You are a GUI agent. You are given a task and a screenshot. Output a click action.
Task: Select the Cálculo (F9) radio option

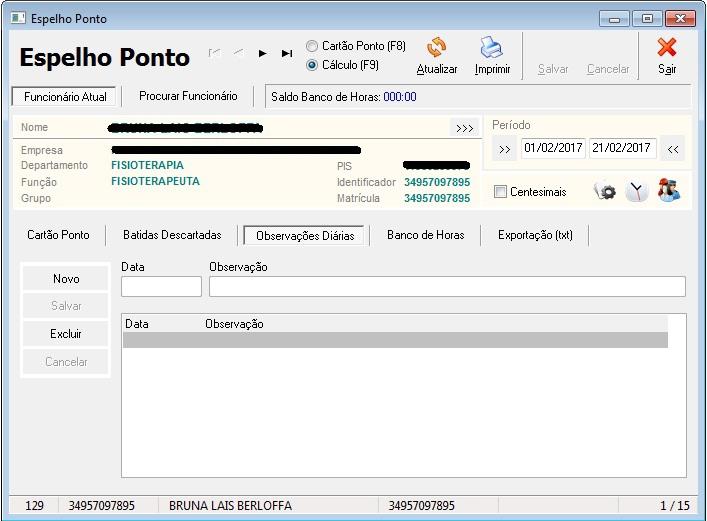pos(312,65)
